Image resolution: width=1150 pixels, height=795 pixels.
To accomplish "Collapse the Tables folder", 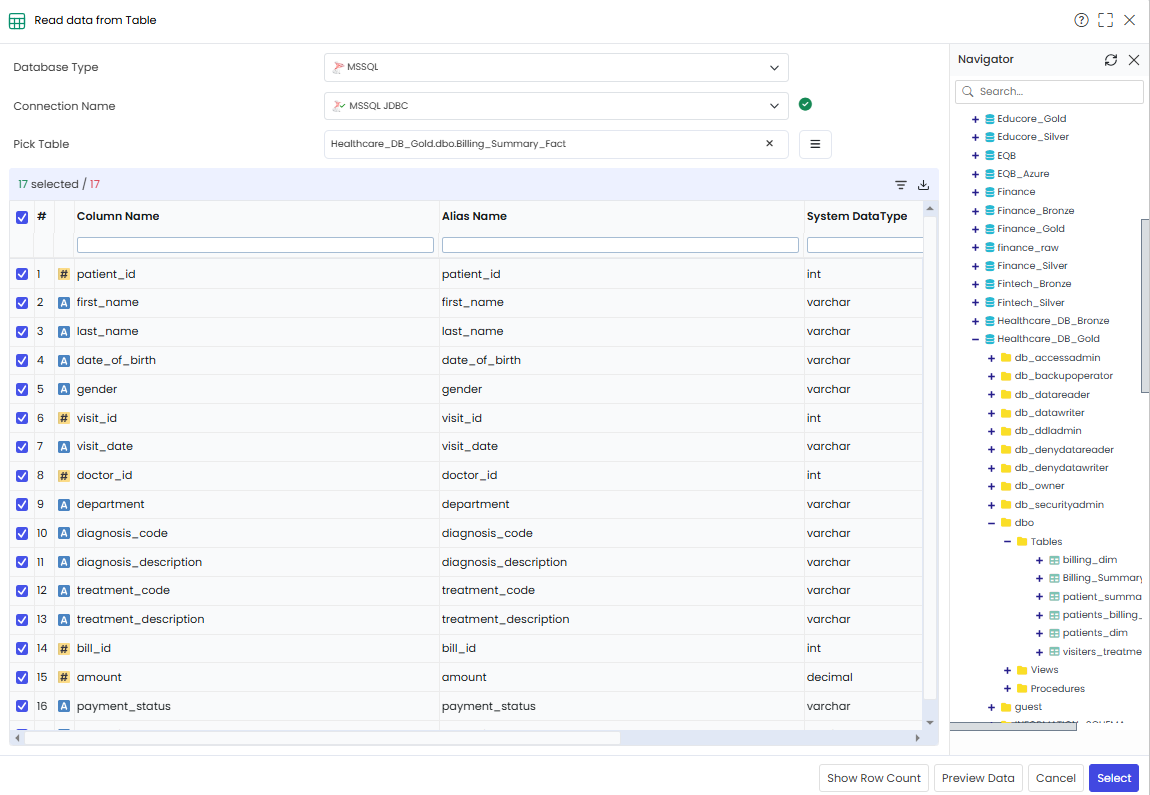I will (x=1007, y=542).
